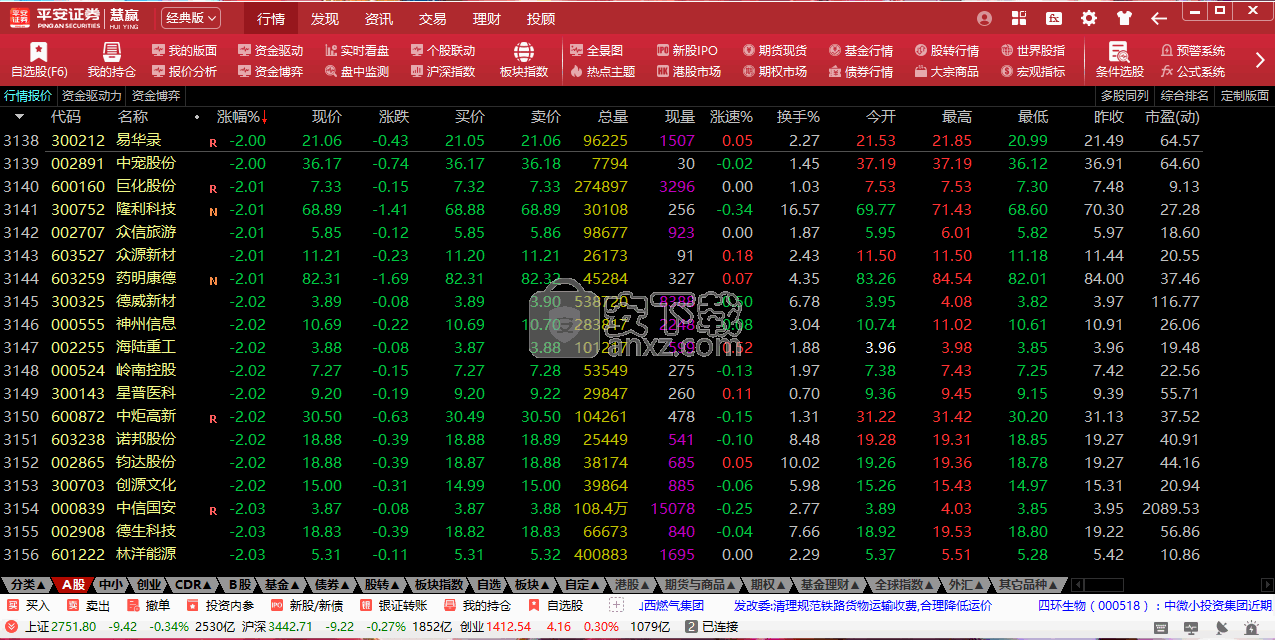
Task: Click 撤单 cancel order shortcut
Action: 148,605
